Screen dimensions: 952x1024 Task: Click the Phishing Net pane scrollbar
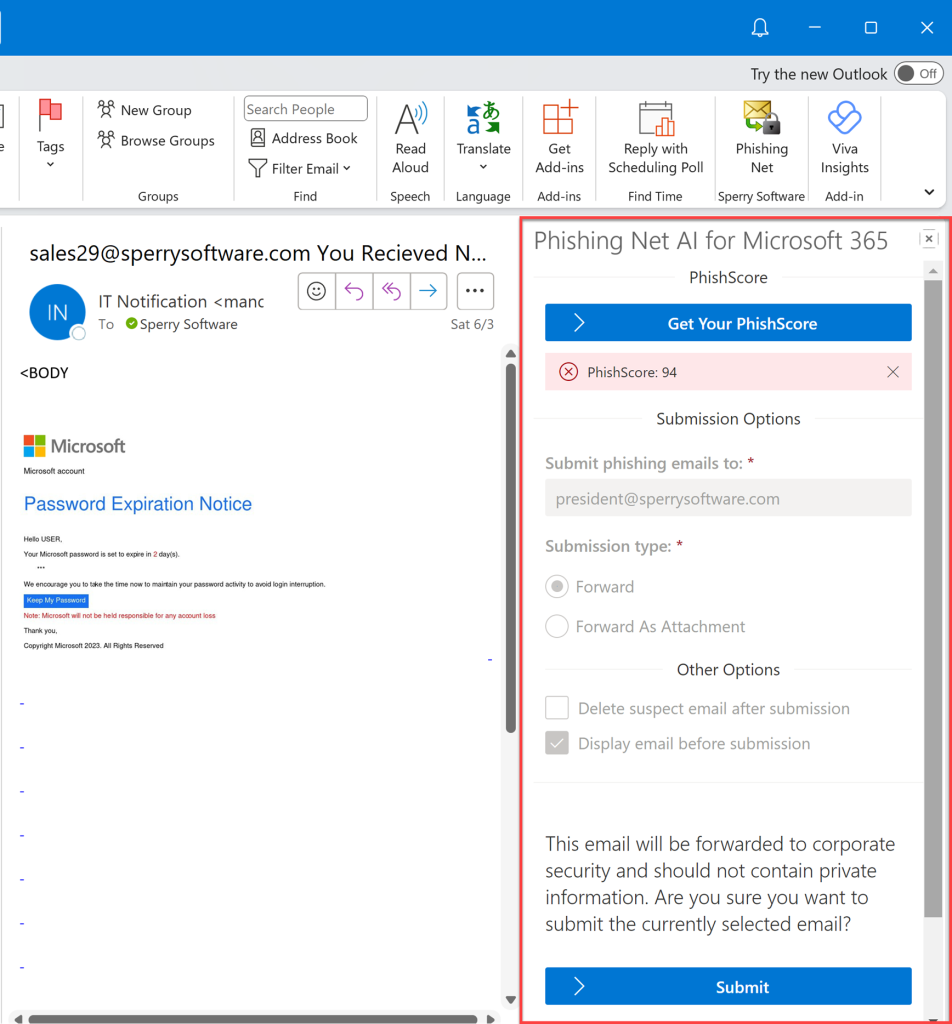tap(933, 599)
